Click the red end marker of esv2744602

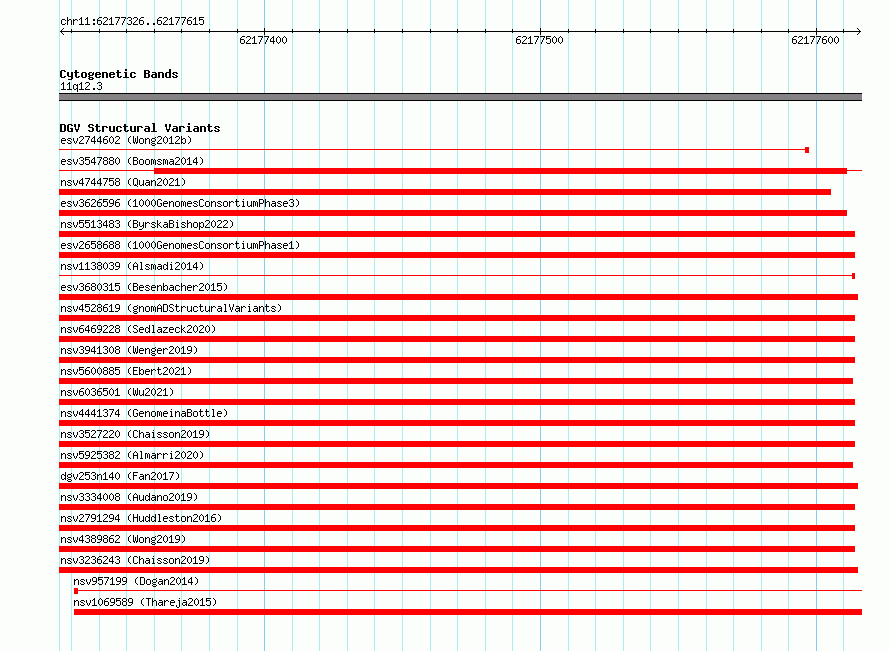[x=807, y=150]
